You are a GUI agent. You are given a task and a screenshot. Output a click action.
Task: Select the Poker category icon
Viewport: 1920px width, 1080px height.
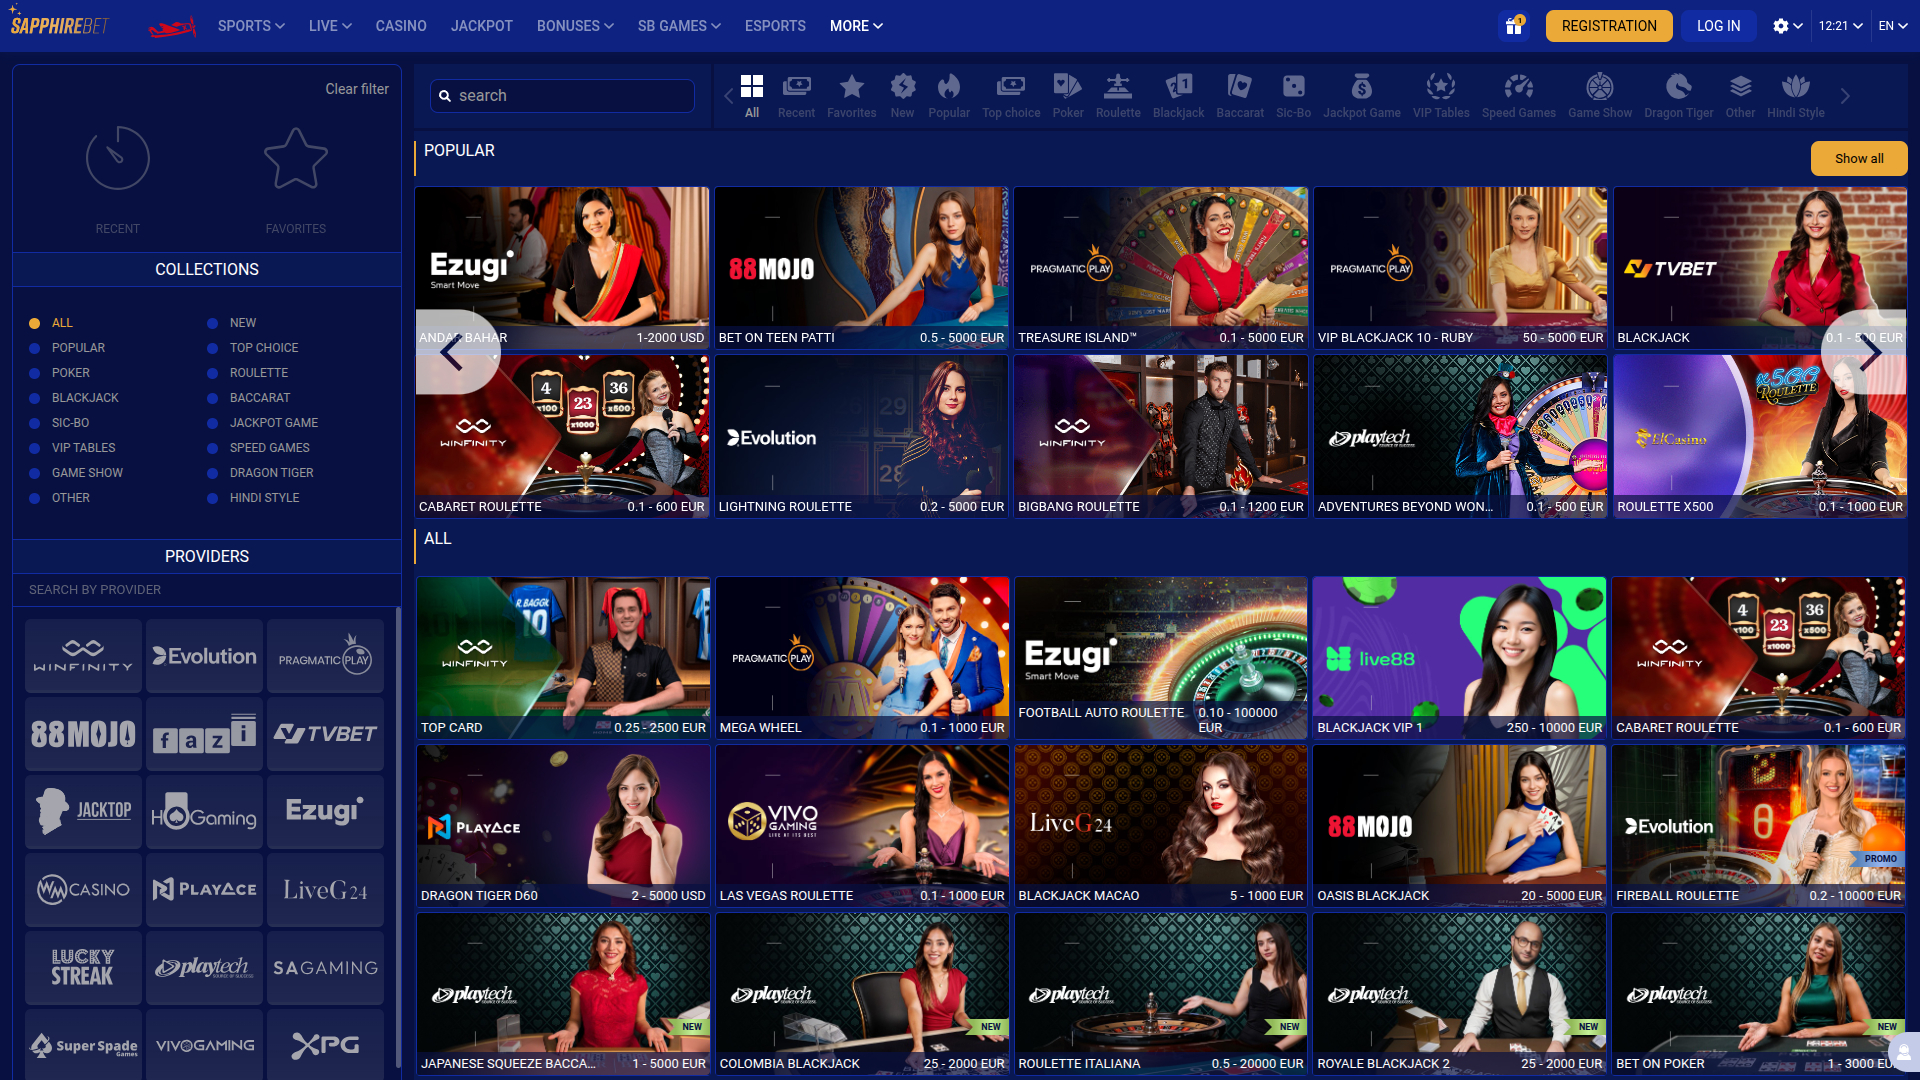(1066, 95)
